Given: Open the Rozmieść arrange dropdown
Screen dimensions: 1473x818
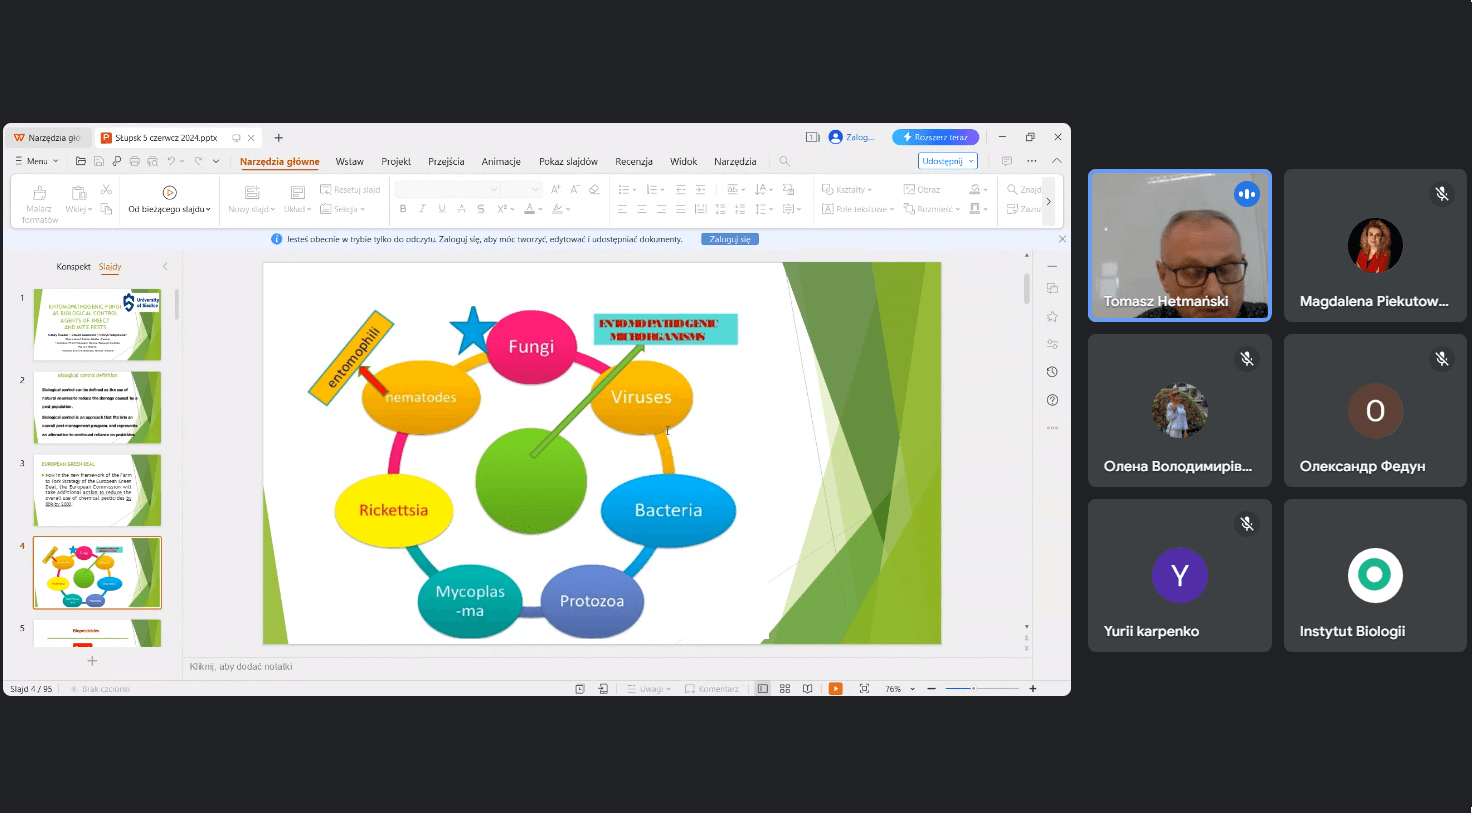Looking at the screenshot, I should pyautogui.click(x=932, y=209).
